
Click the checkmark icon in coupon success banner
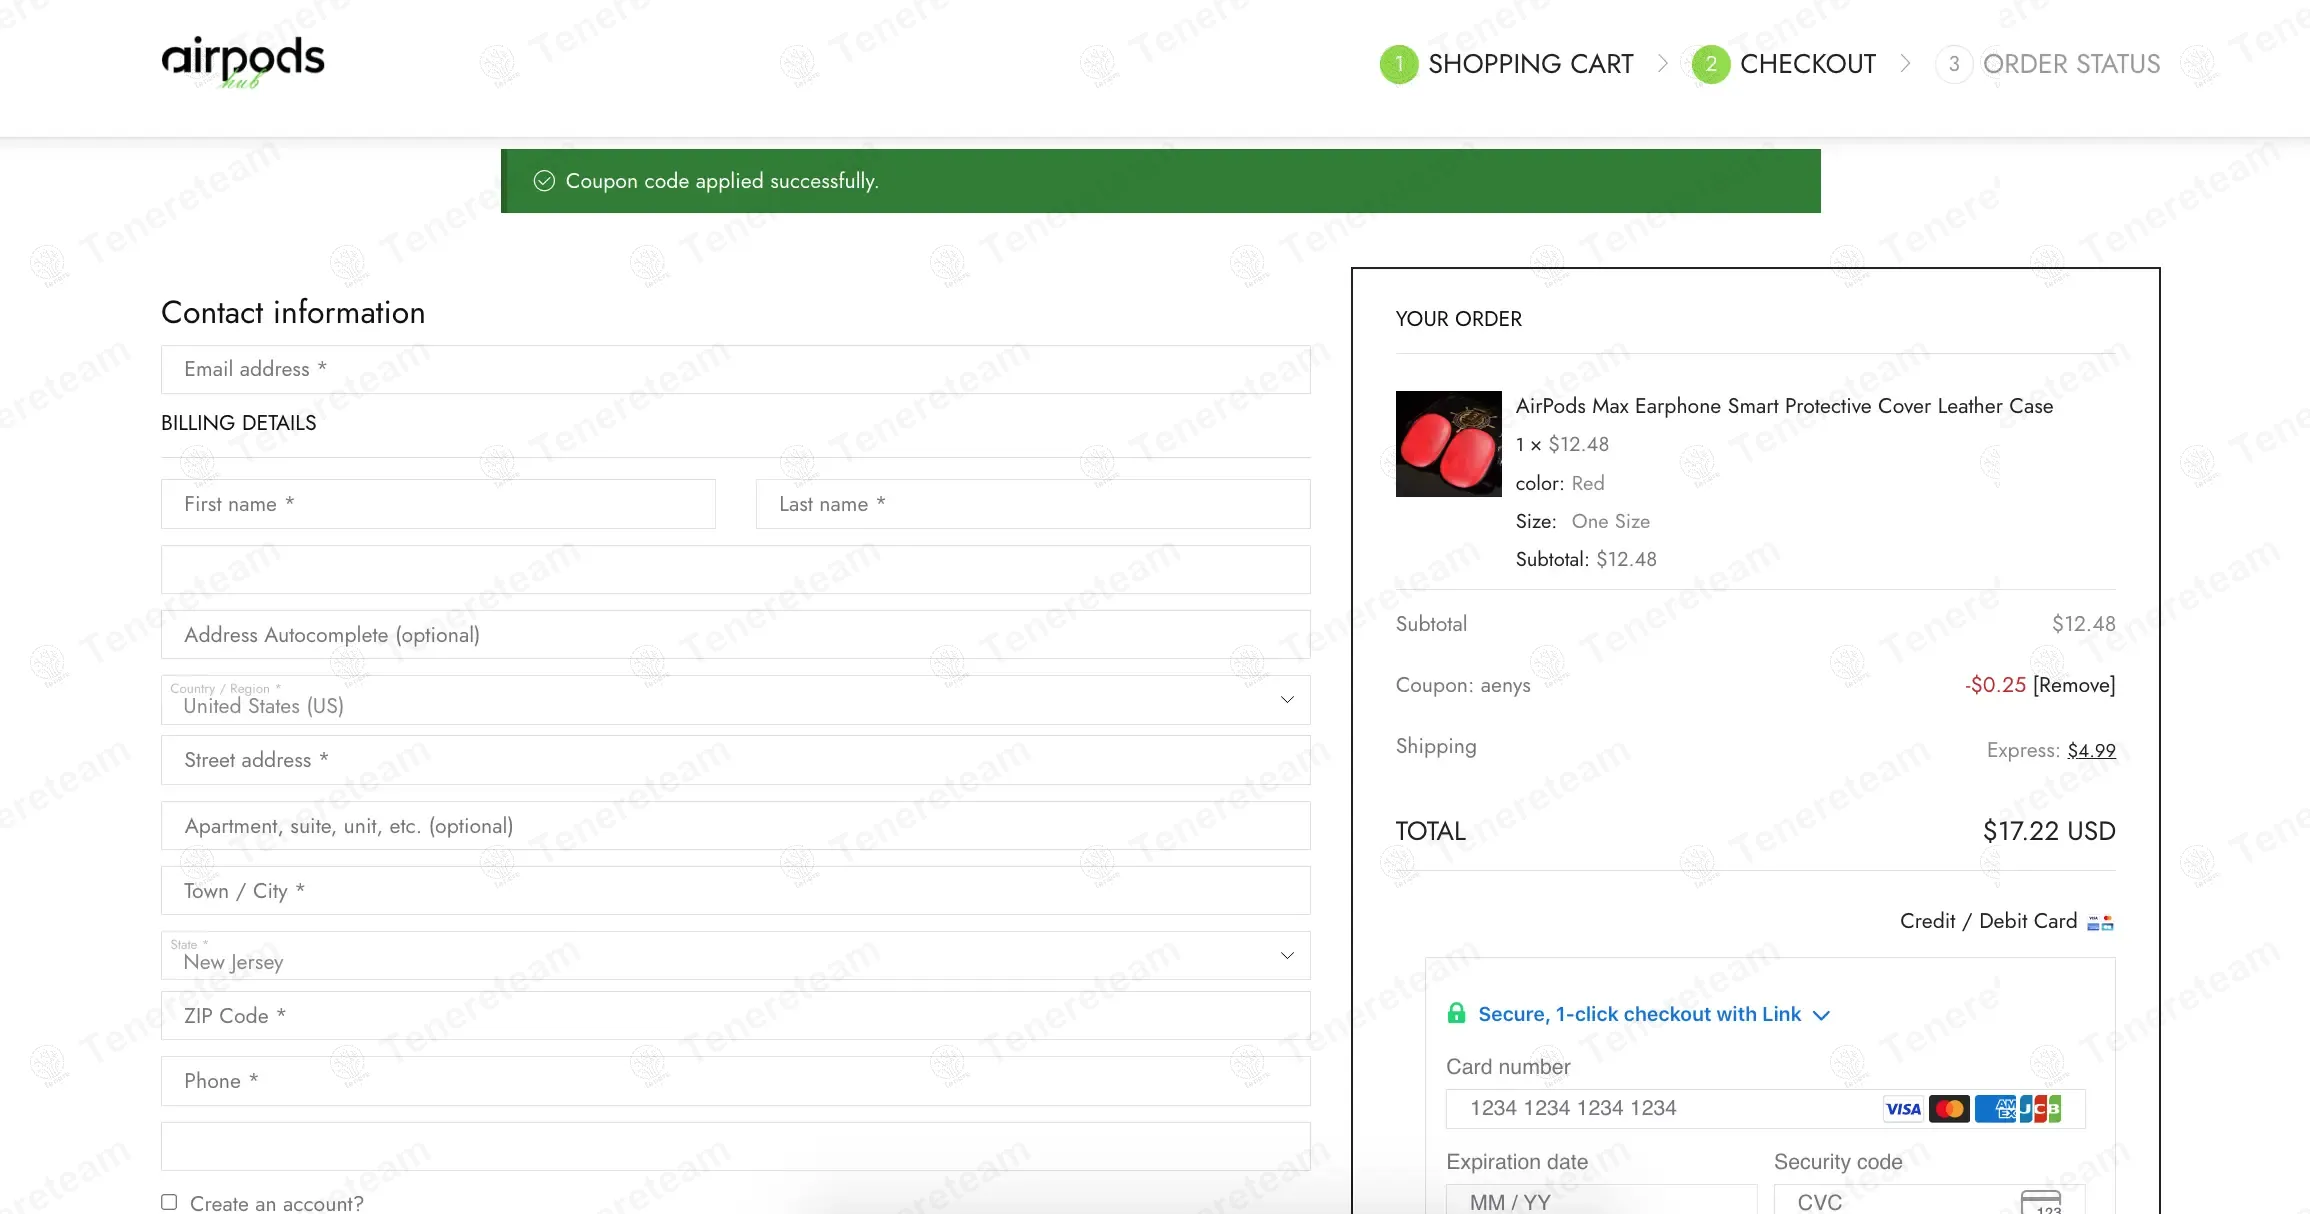tap(544, 181)
